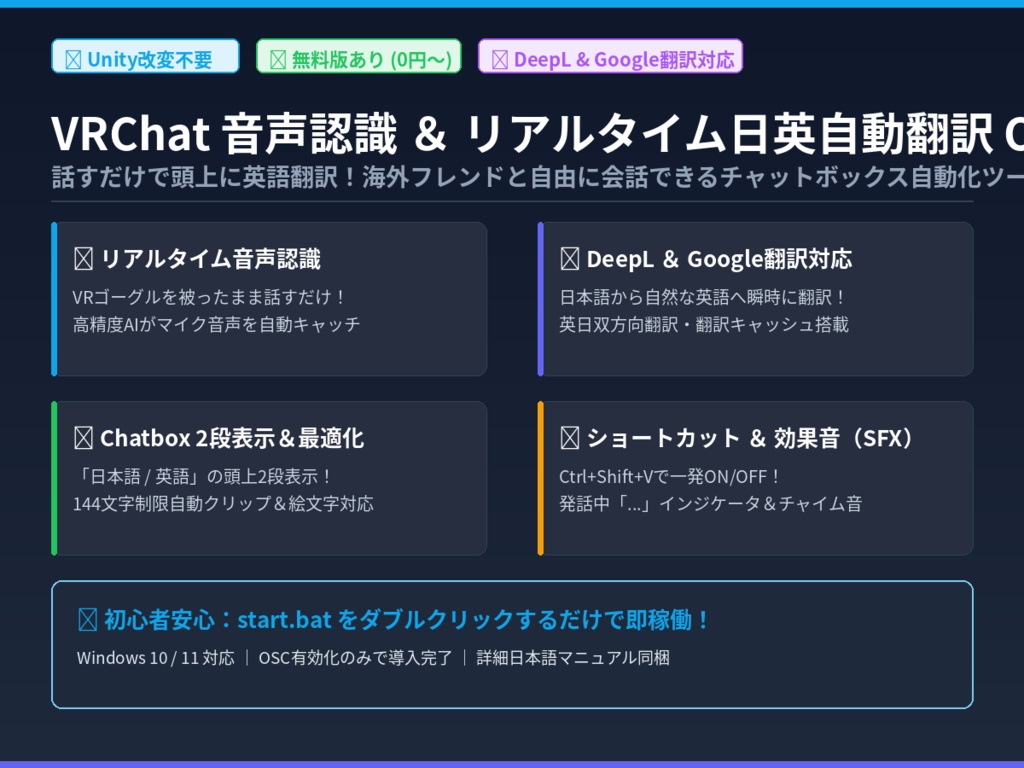Image resolution: width=1024 pixels, height=768 pixels.
Task: Click the 初心者安心：start.bat heading
Action: point(407,620)
